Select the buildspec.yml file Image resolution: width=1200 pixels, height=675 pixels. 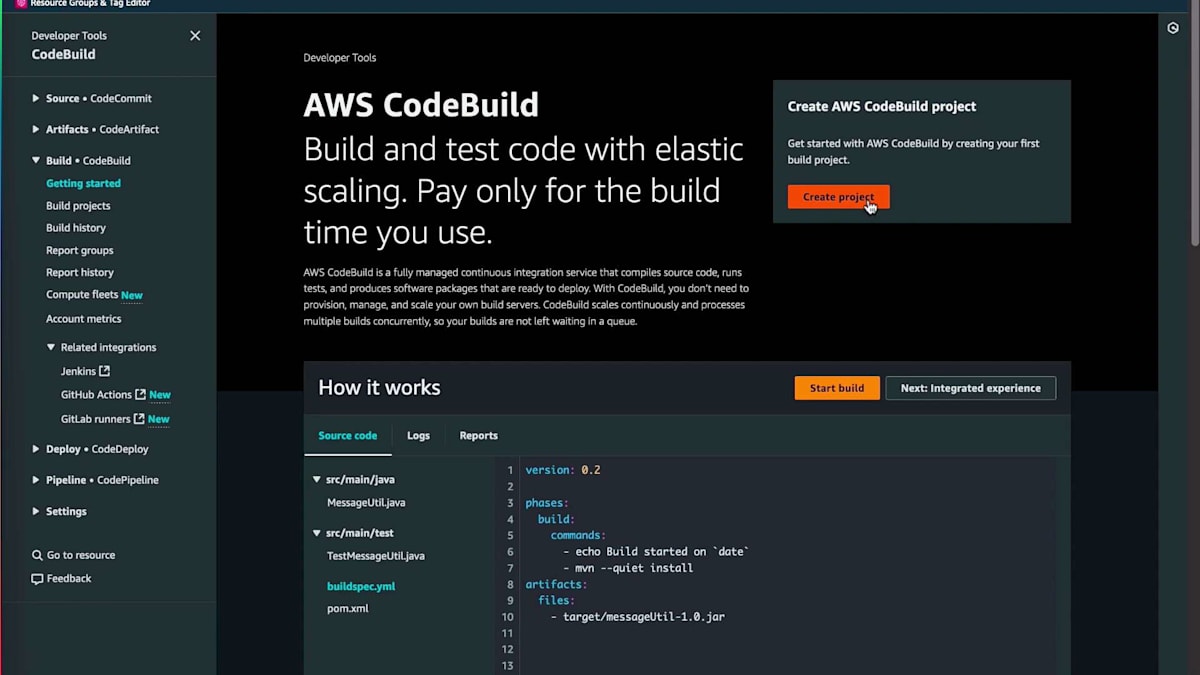coord(361,587)
